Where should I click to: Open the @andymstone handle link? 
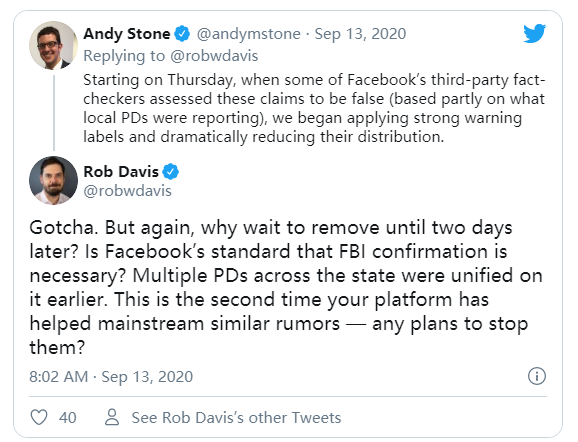click(249, 34)
